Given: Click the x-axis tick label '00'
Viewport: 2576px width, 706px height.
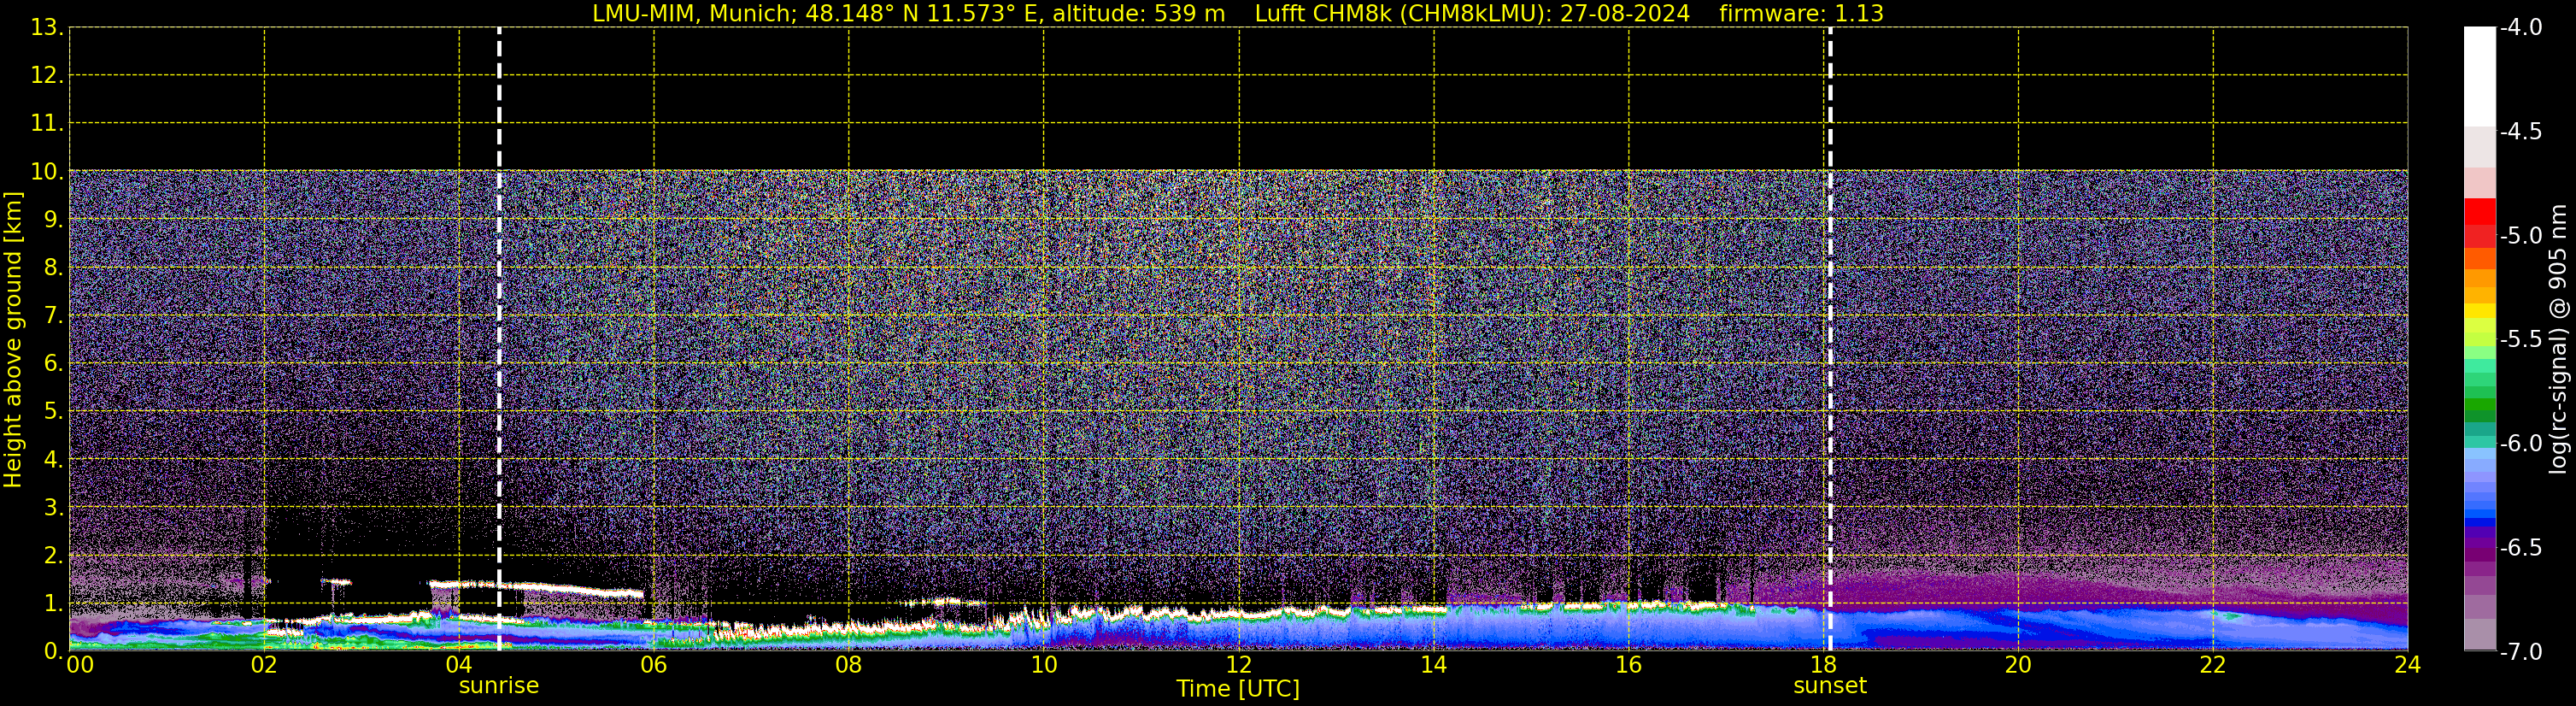Looking at the screenshot, I should (80, 665).
